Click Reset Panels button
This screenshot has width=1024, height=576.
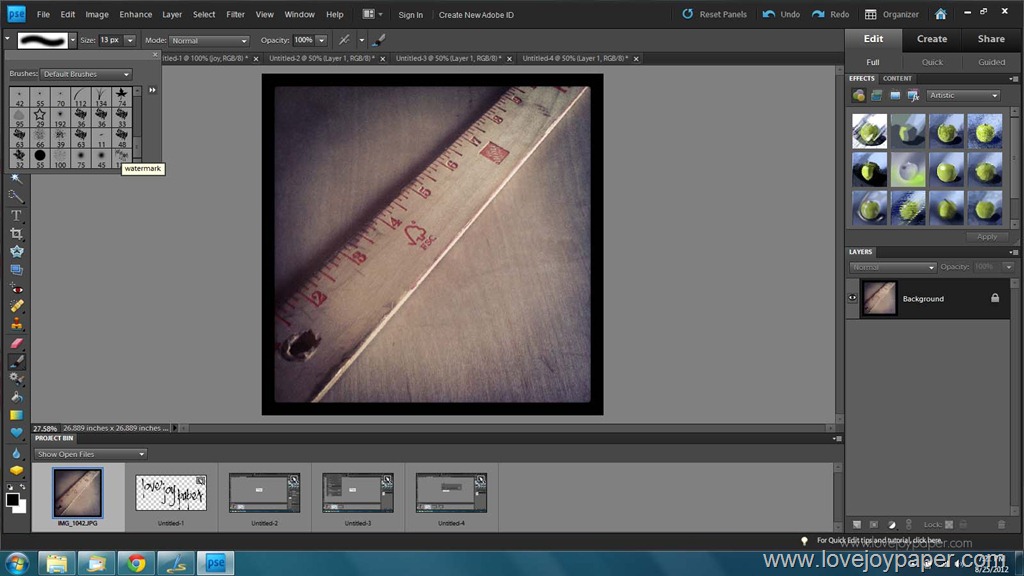pyautogui.click(x=714, y=14)
